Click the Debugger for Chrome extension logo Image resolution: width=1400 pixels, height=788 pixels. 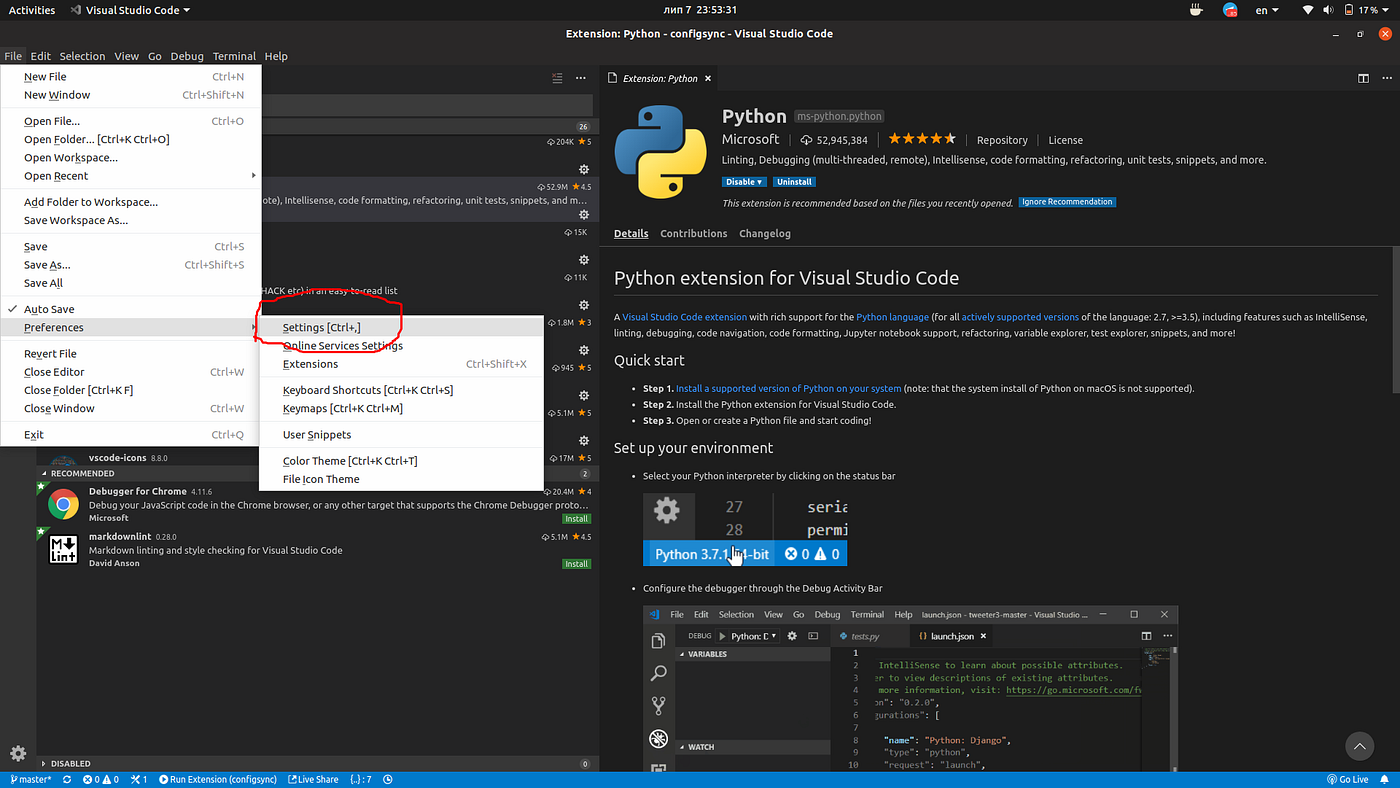63,505
